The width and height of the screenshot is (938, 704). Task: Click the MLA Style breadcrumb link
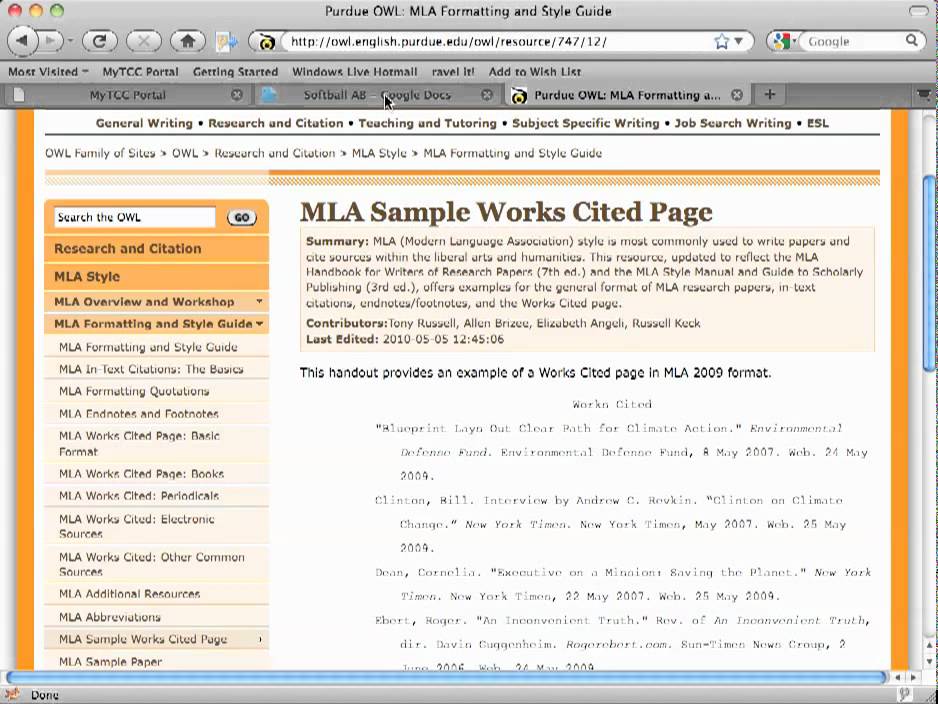click(x=379, y=153)
